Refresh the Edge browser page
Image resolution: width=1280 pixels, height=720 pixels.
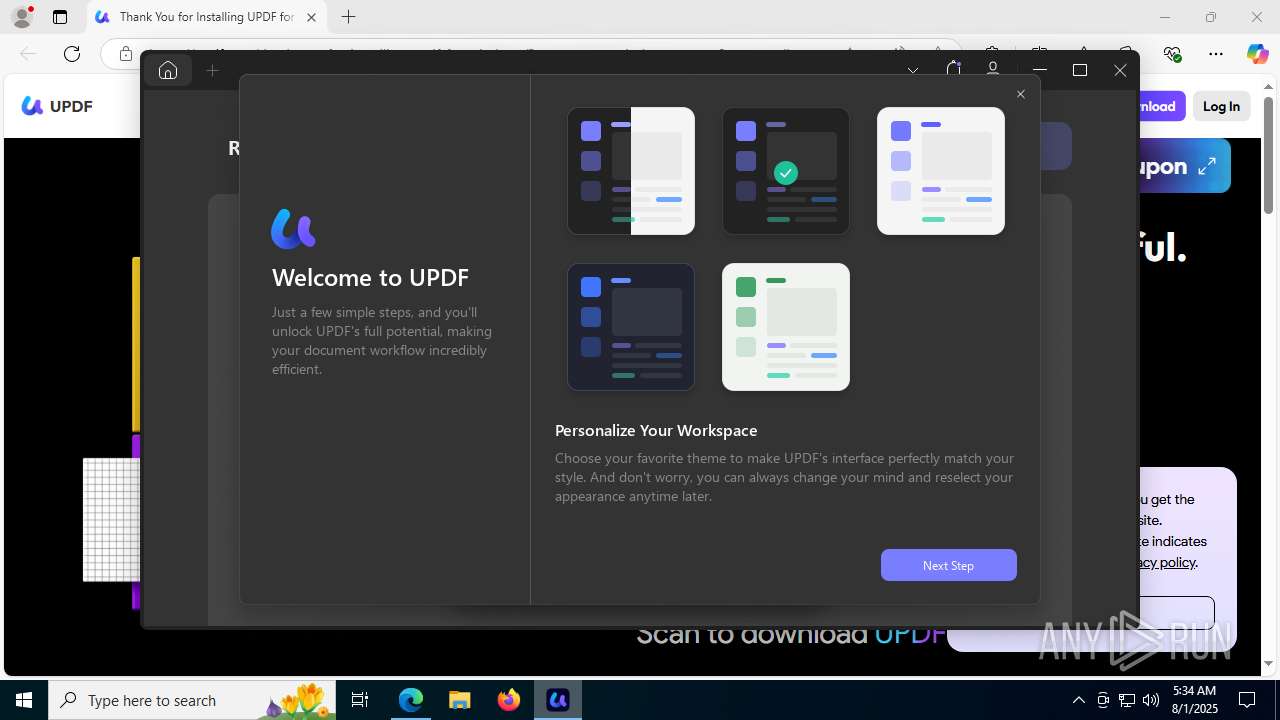72,54
